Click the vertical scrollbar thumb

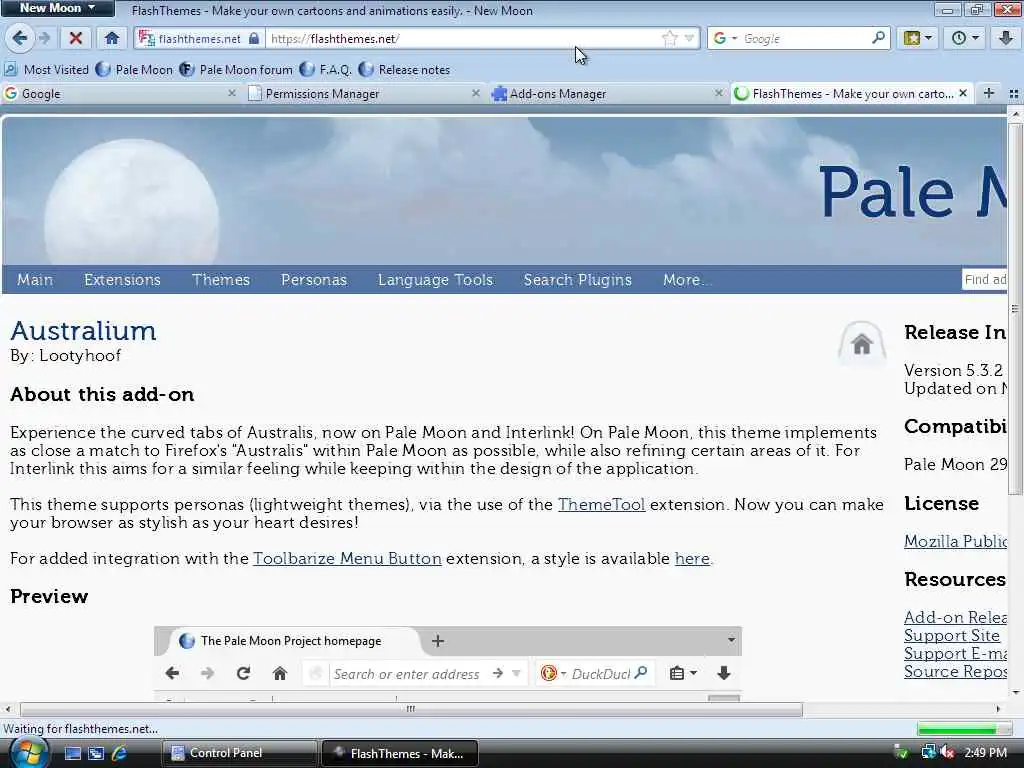click(1015, 308)
